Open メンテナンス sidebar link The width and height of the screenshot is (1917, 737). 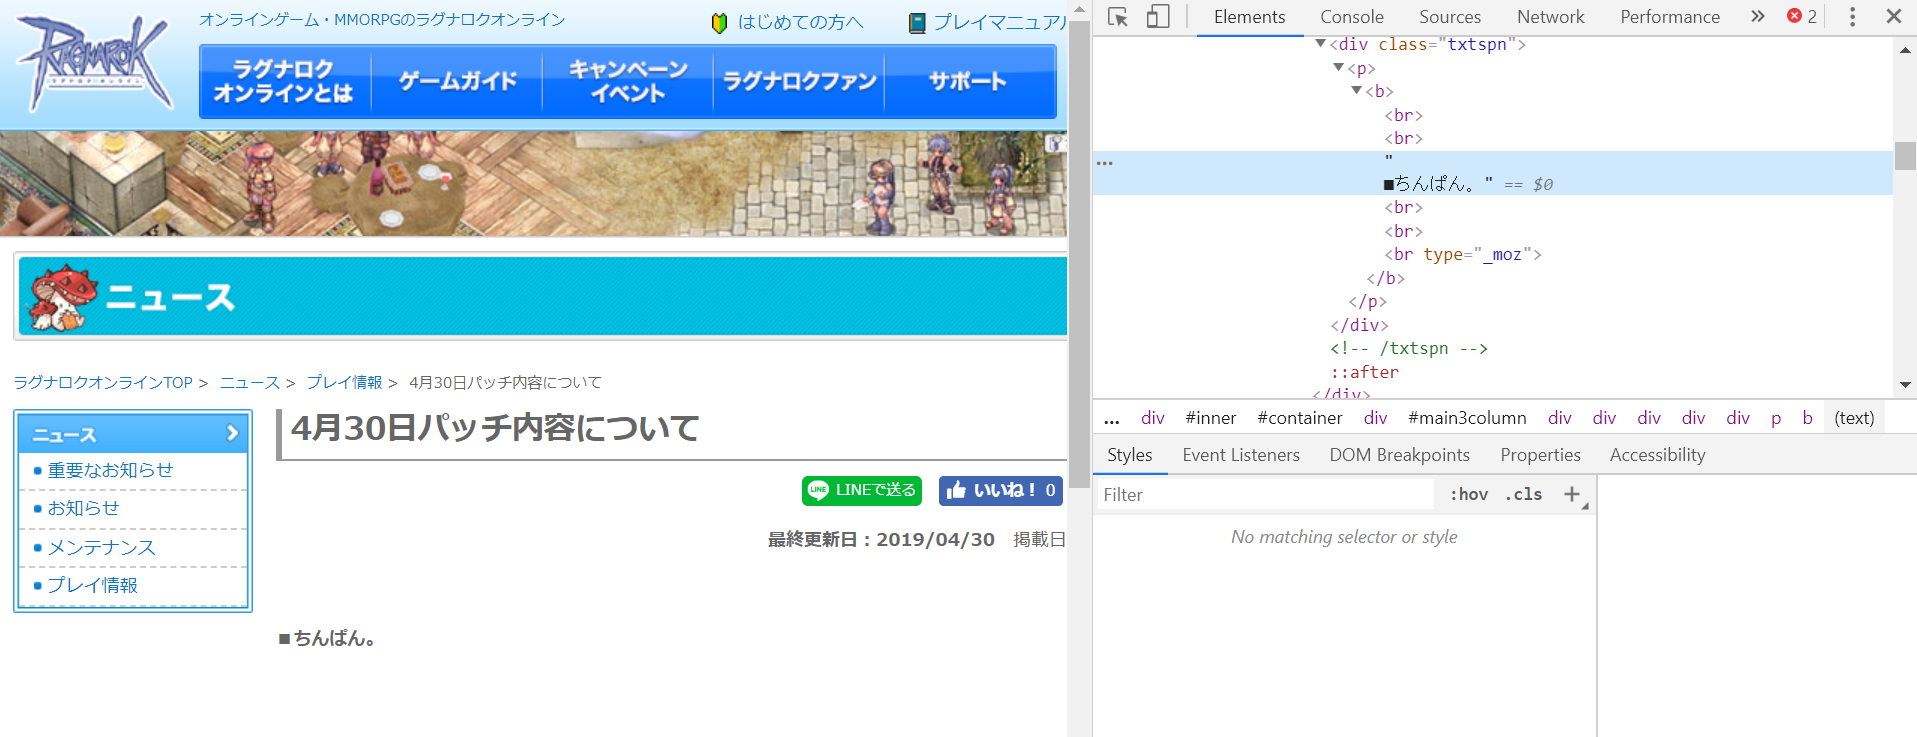101,547
